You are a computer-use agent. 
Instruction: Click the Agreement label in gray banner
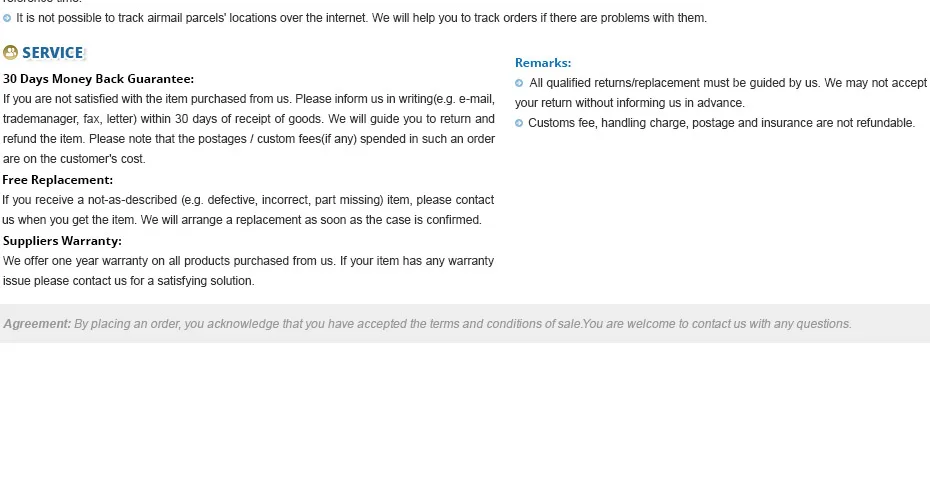click(37, 324)
